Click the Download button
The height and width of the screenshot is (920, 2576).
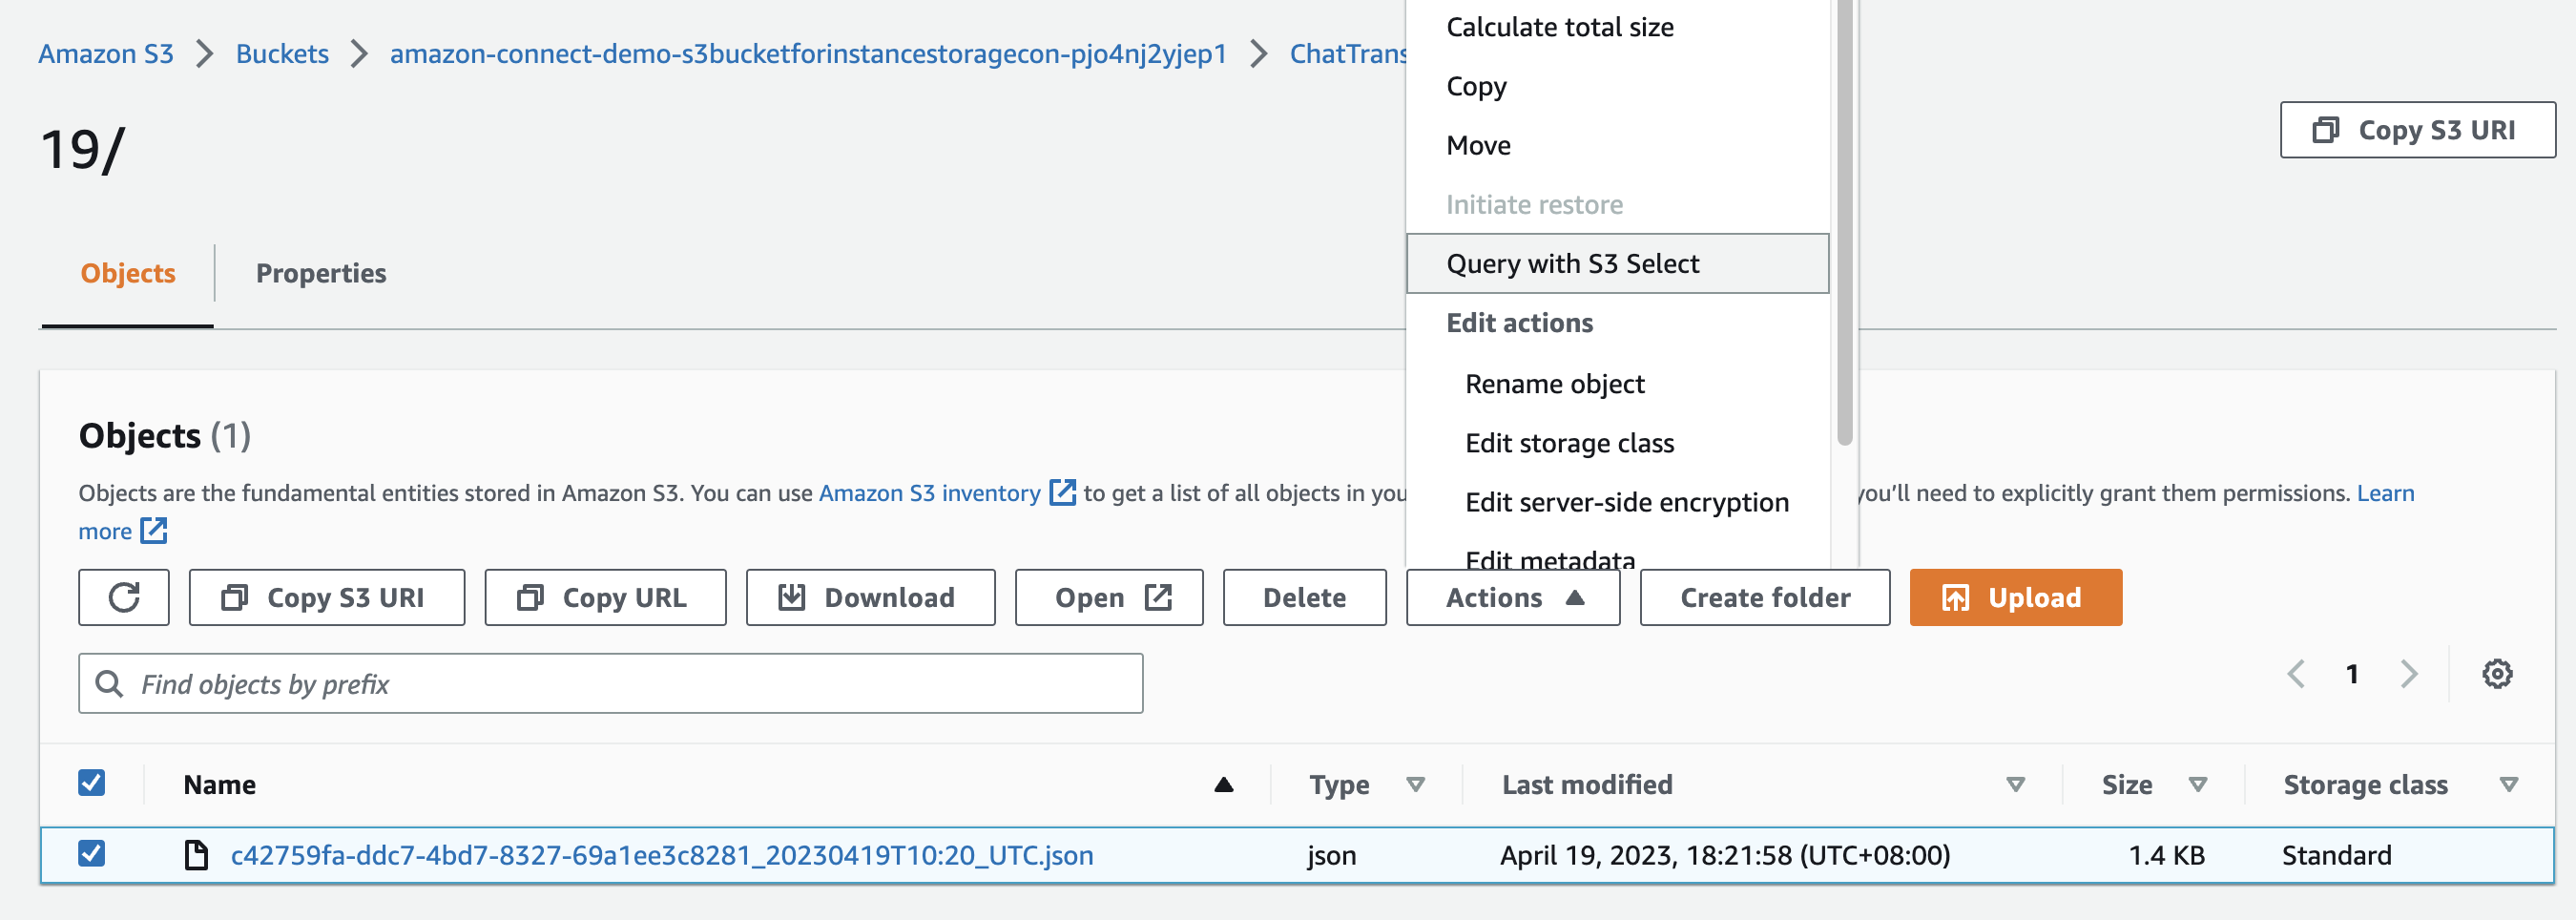870,597
